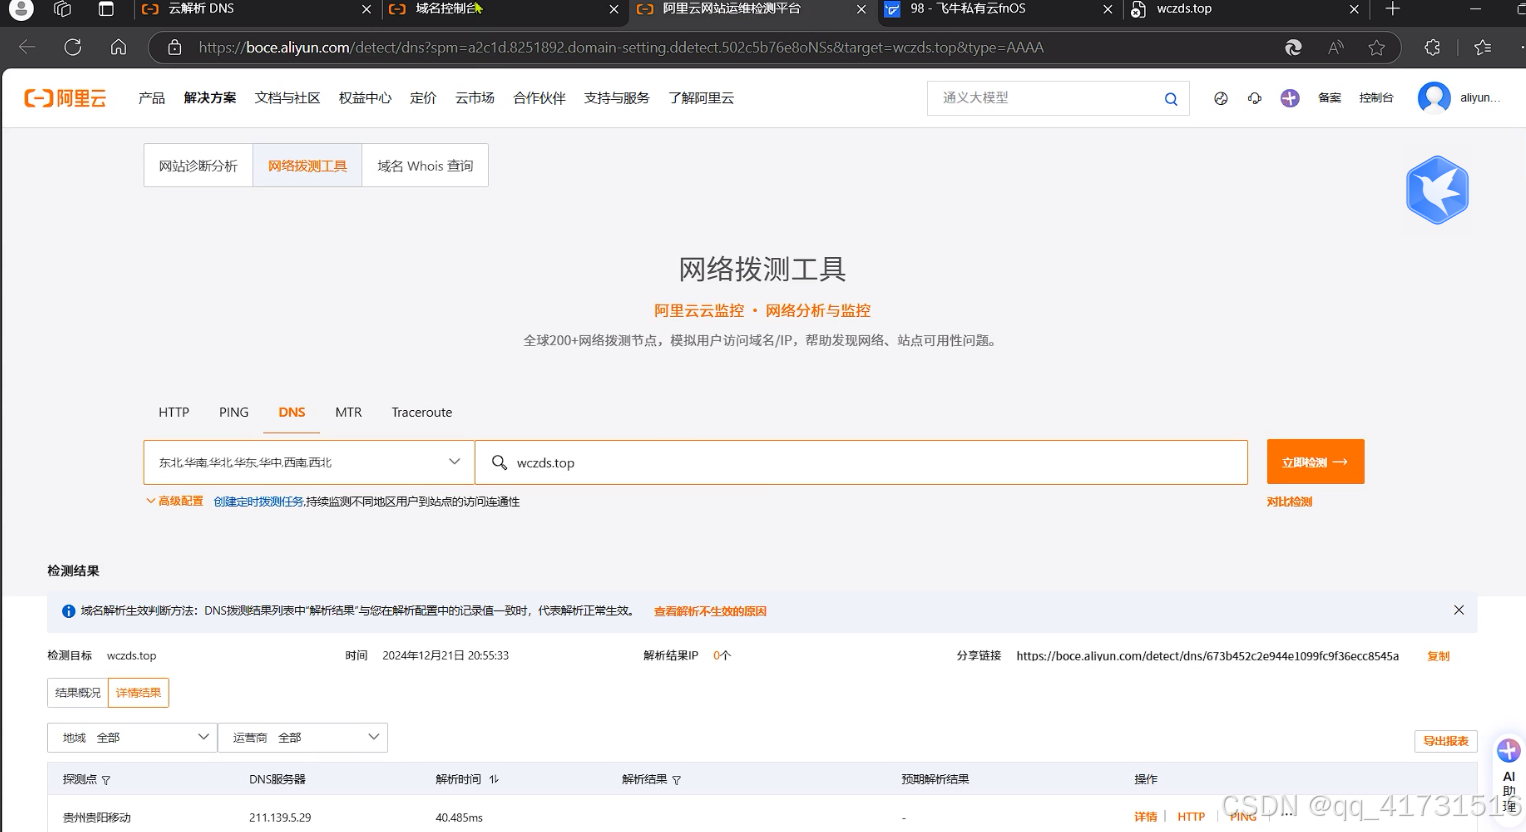This screenshot has width=1526, height=832.
Task: Open favorites list icon in toolbar
Action: tap(1483, 47)
